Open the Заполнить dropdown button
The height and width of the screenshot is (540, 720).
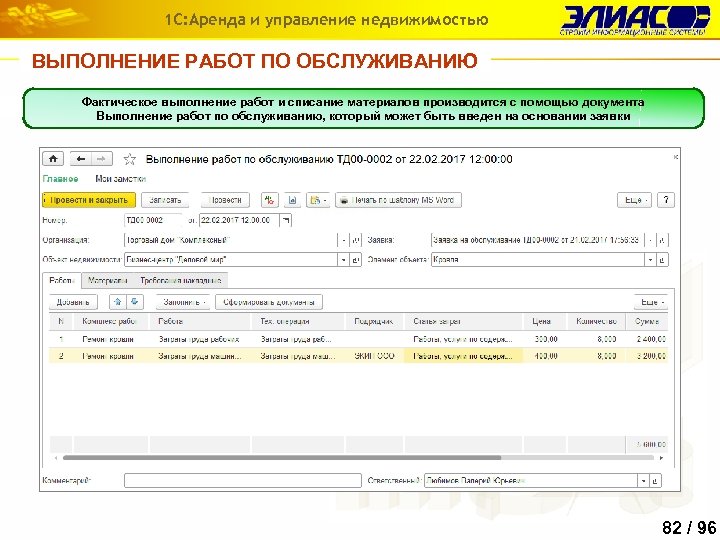[x=183, y=302]
